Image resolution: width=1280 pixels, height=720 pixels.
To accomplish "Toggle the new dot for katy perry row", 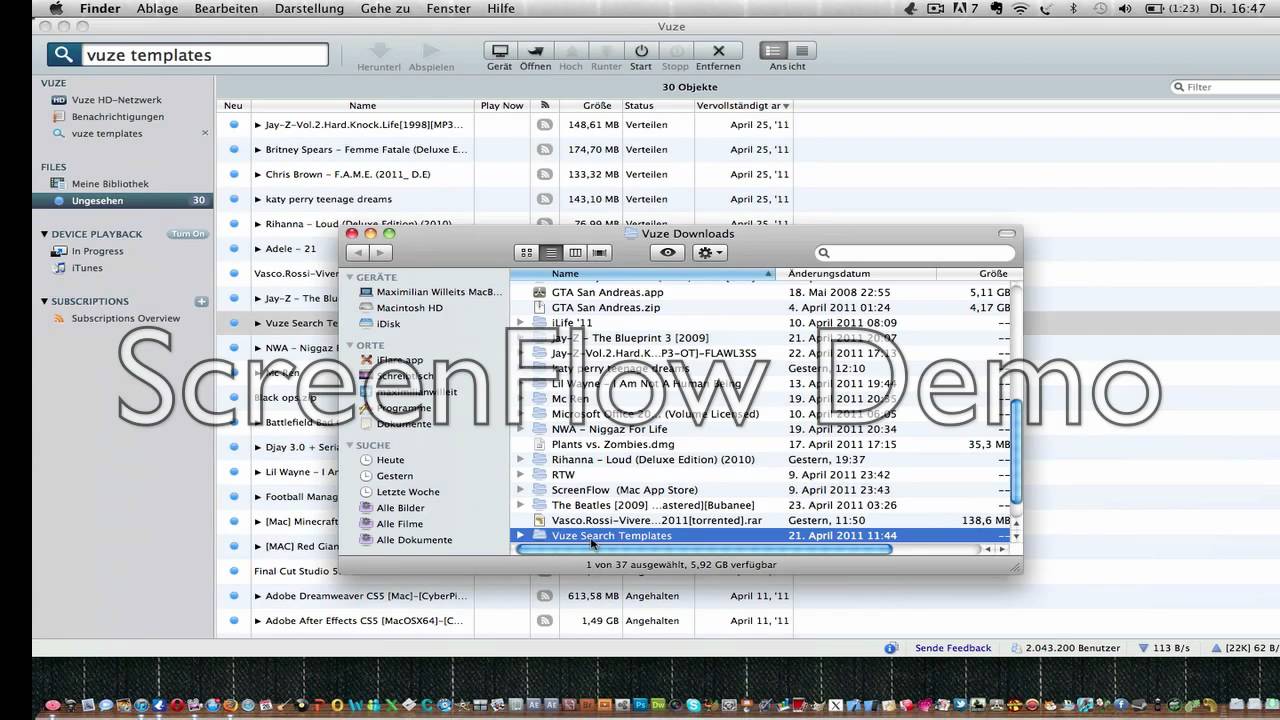I will 234,199.
